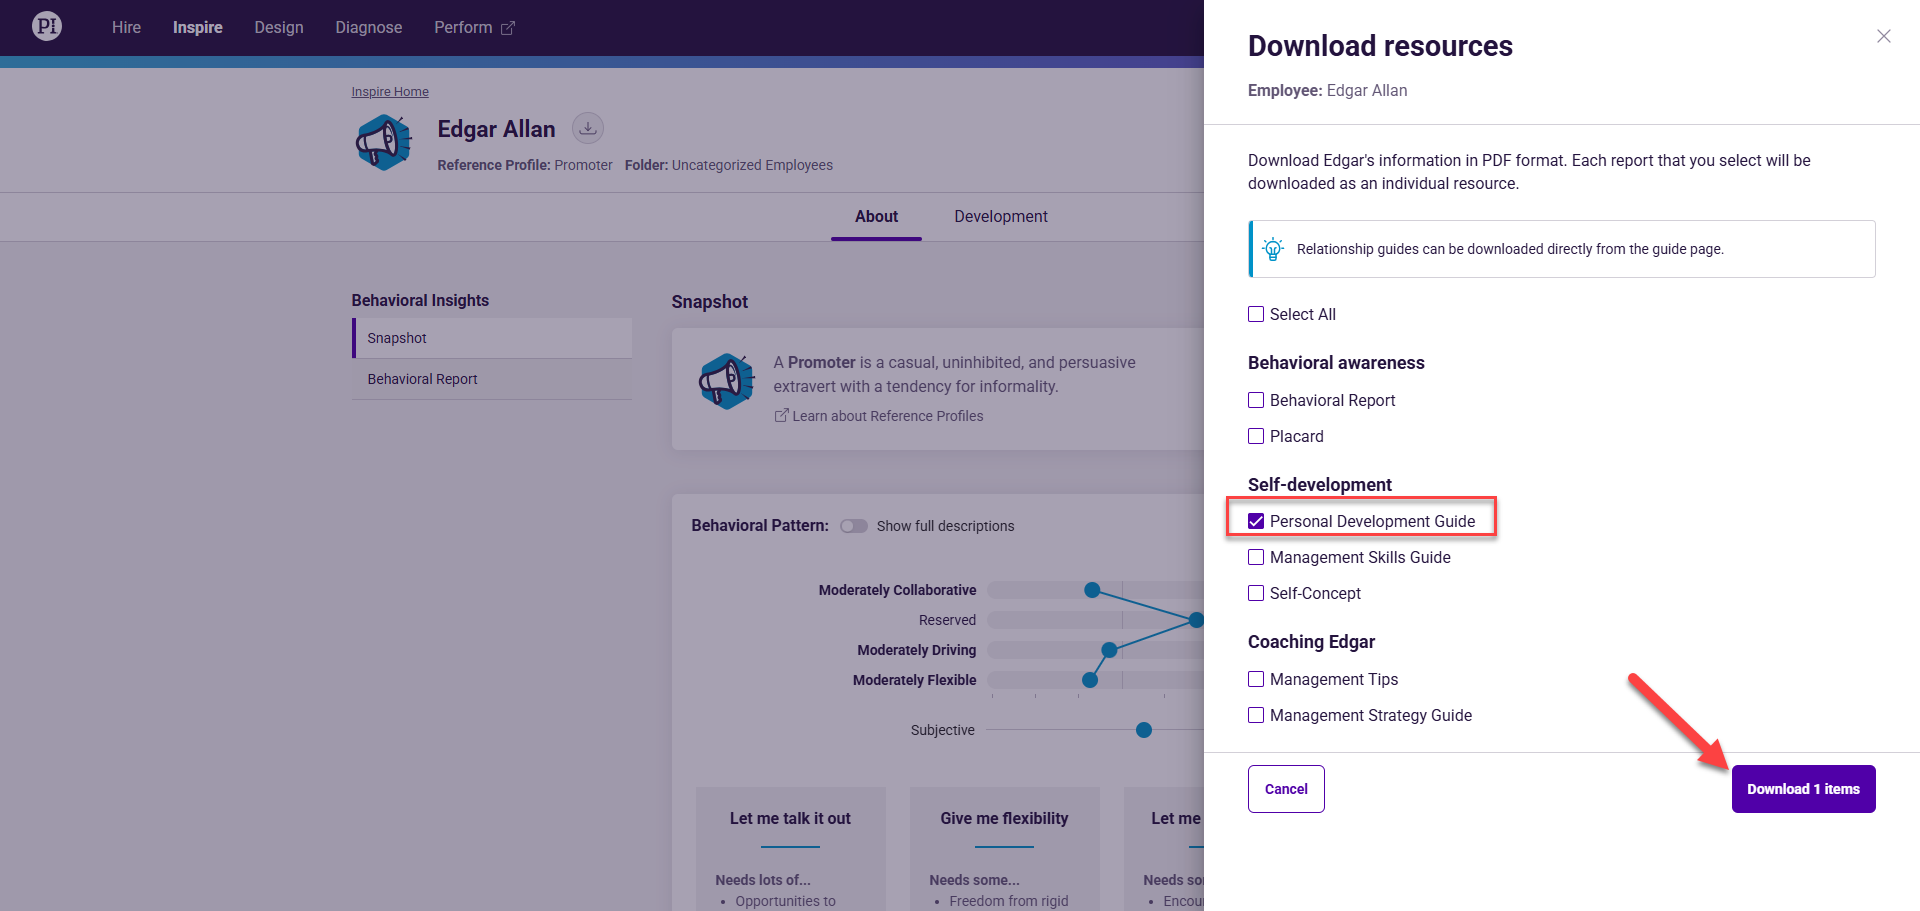
Task: Tick the Management Strategy Guide checkbox
Action: [1256, 715]
